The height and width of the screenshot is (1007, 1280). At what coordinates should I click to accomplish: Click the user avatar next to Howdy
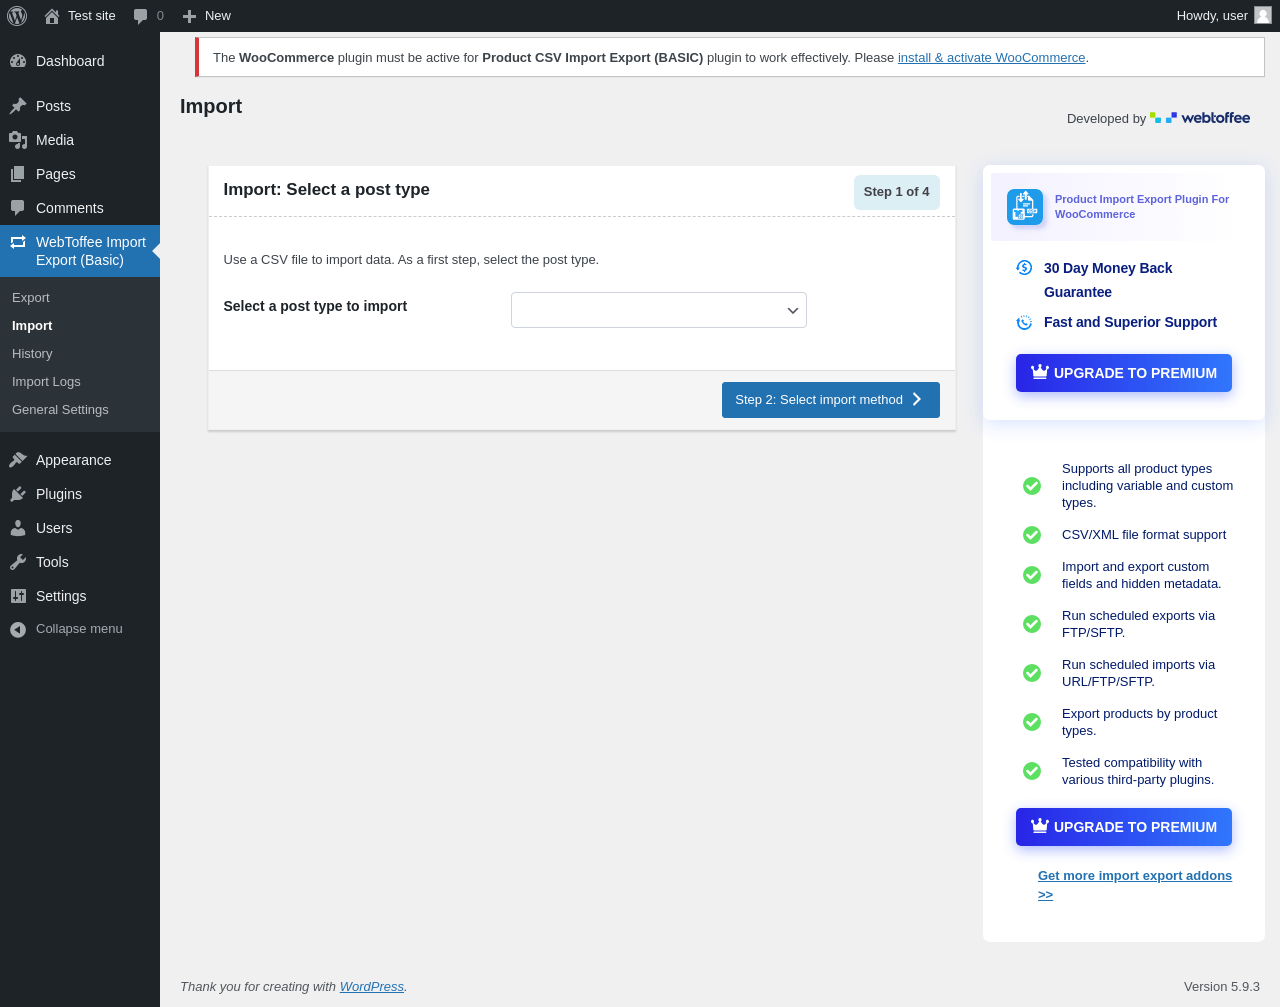(x=1263, y=15)
